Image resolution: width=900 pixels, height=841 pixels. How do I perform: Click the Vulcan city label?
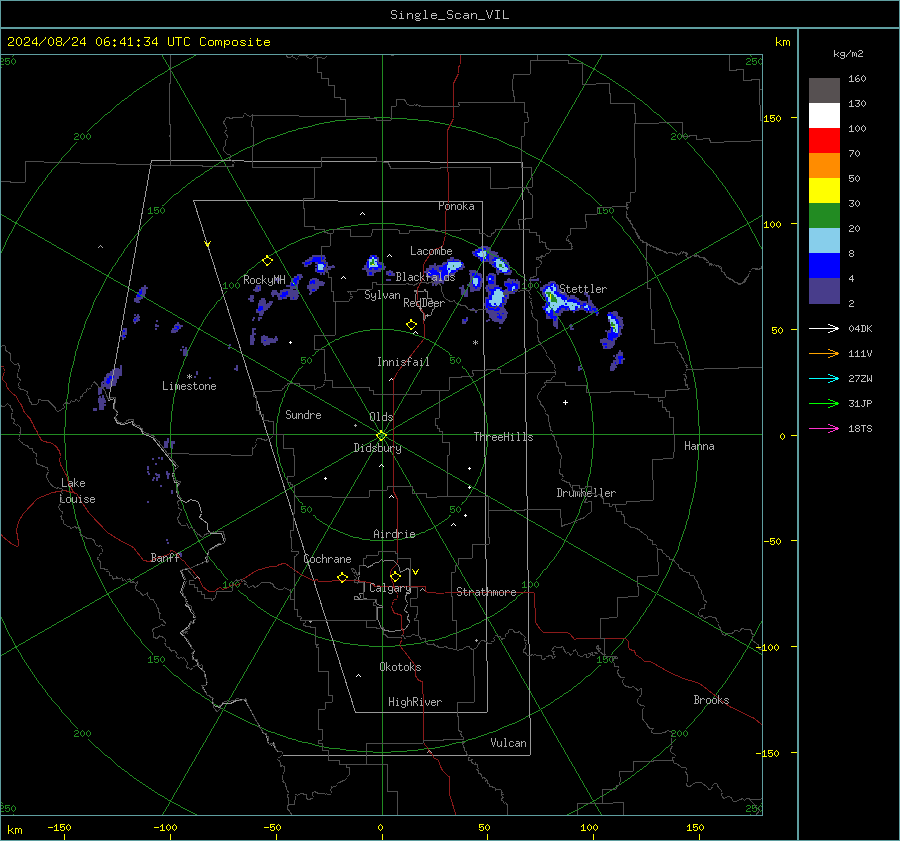tap(508, 743)
